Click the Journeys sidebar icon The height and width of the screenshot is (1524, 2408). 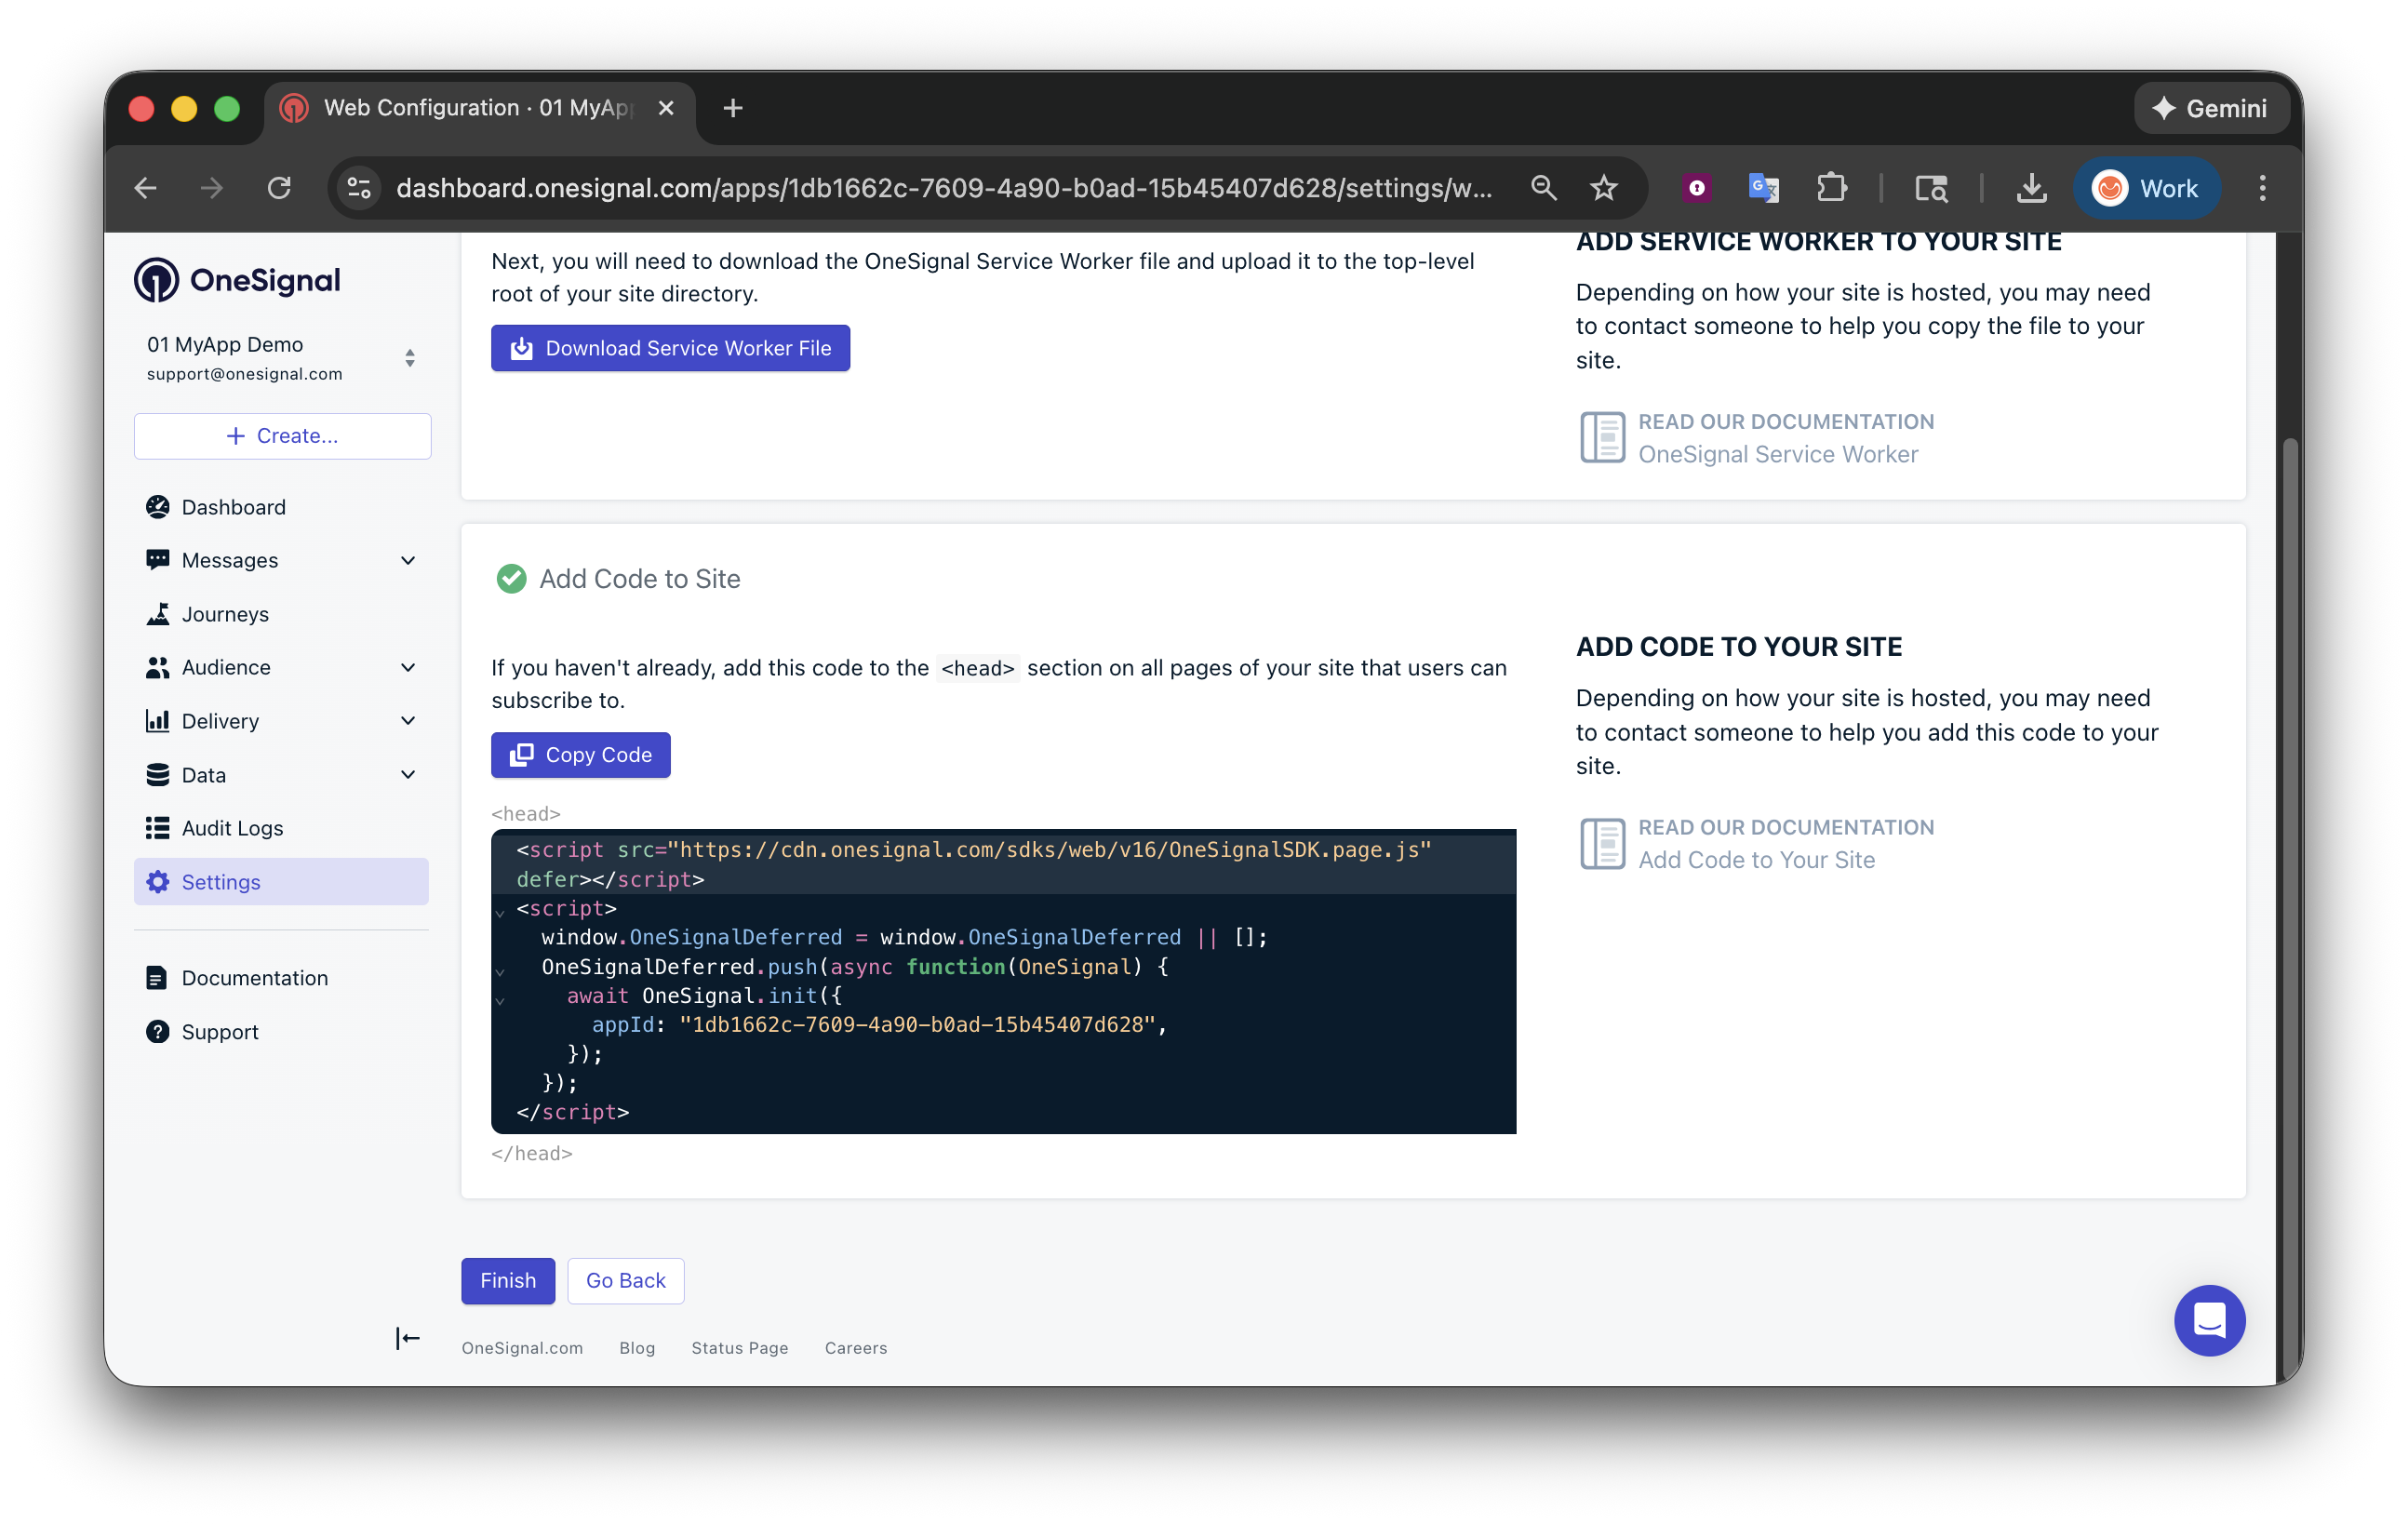coord(158,614)
